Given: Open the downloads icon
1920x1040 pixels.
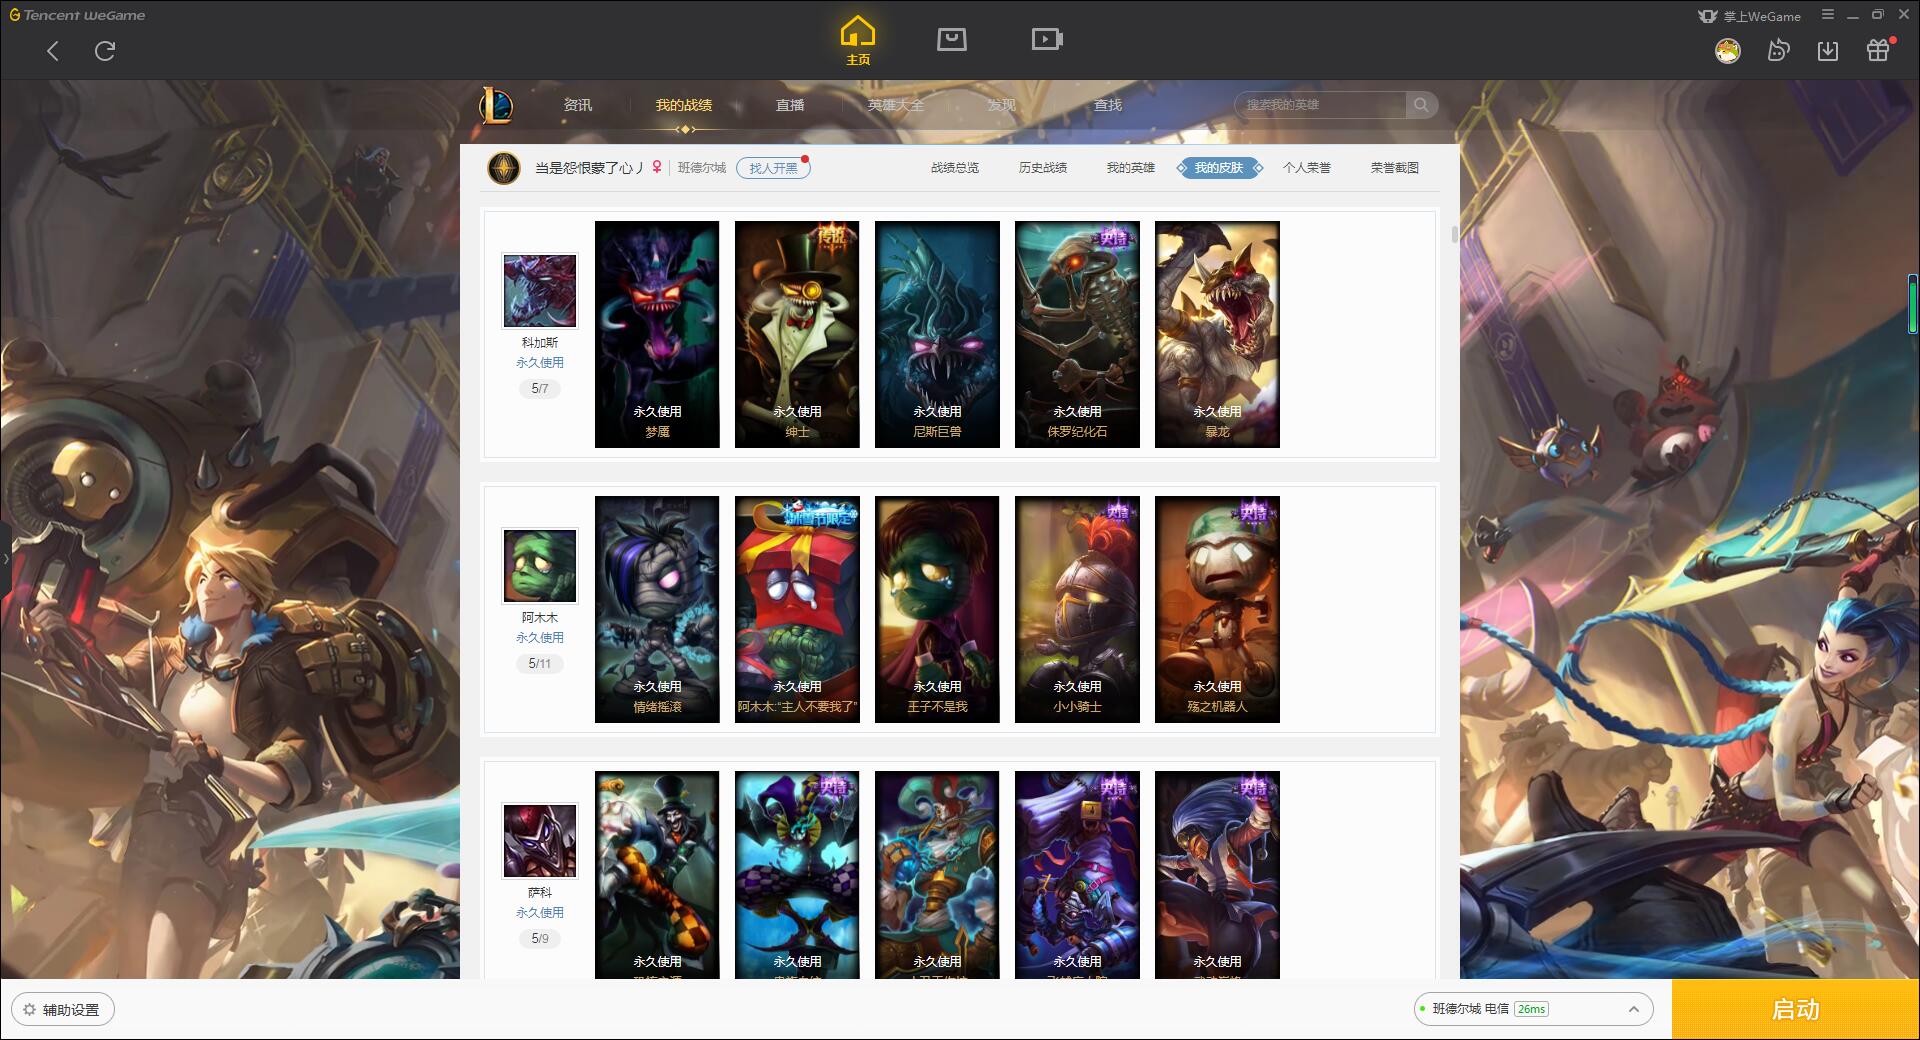Looking at the screenshot, I should [1828, 50].
